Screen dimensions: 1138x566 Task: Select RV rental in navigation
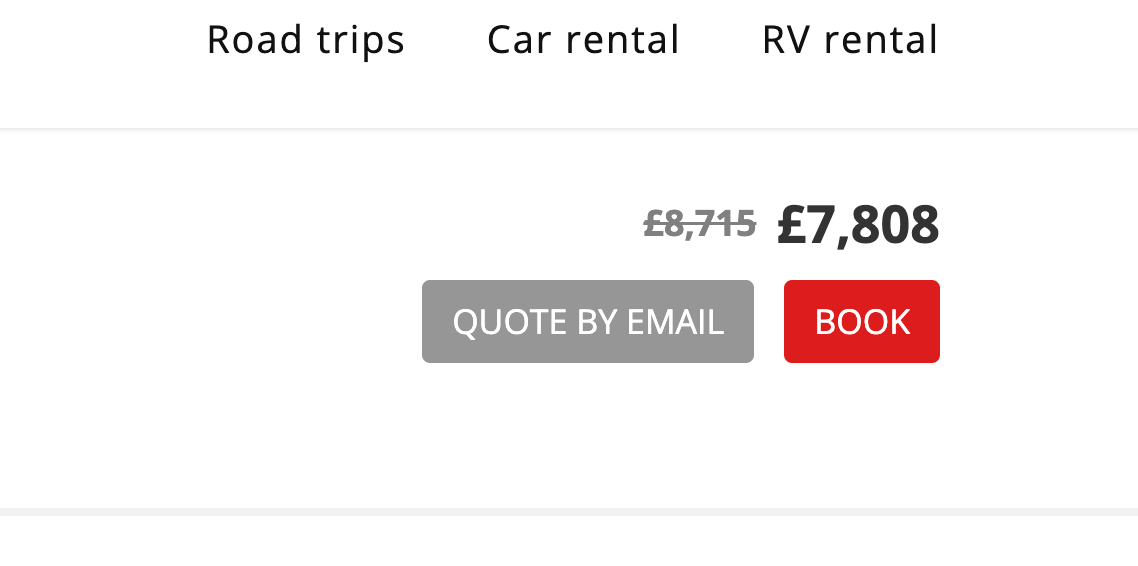pyautogui.click(x=850, y=40)
